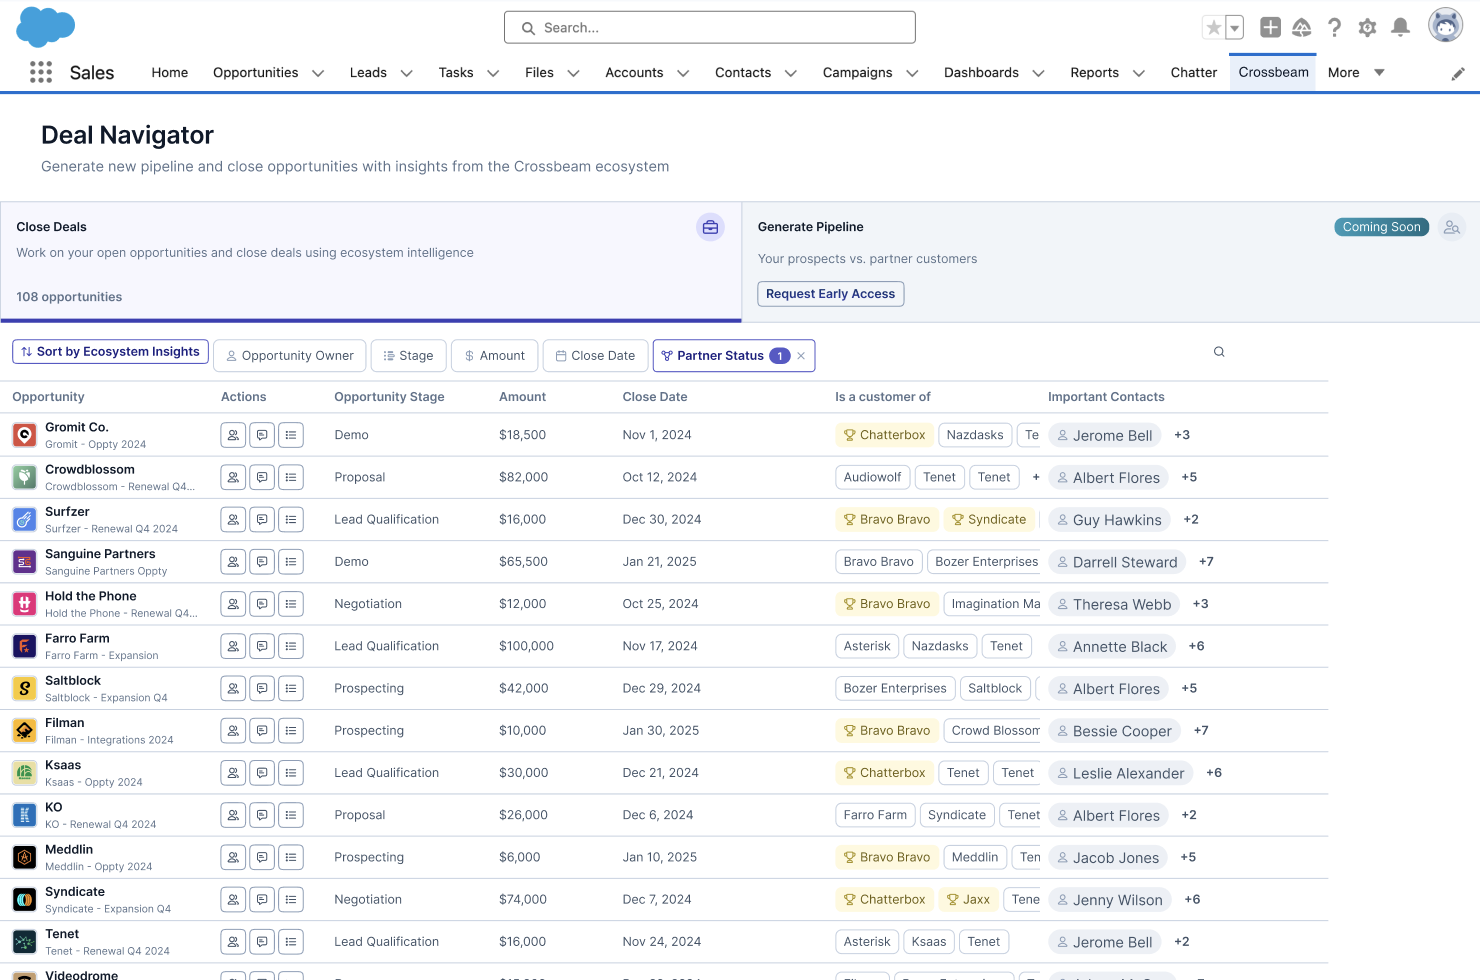Open the Stage filter

(x=408, y=356)
